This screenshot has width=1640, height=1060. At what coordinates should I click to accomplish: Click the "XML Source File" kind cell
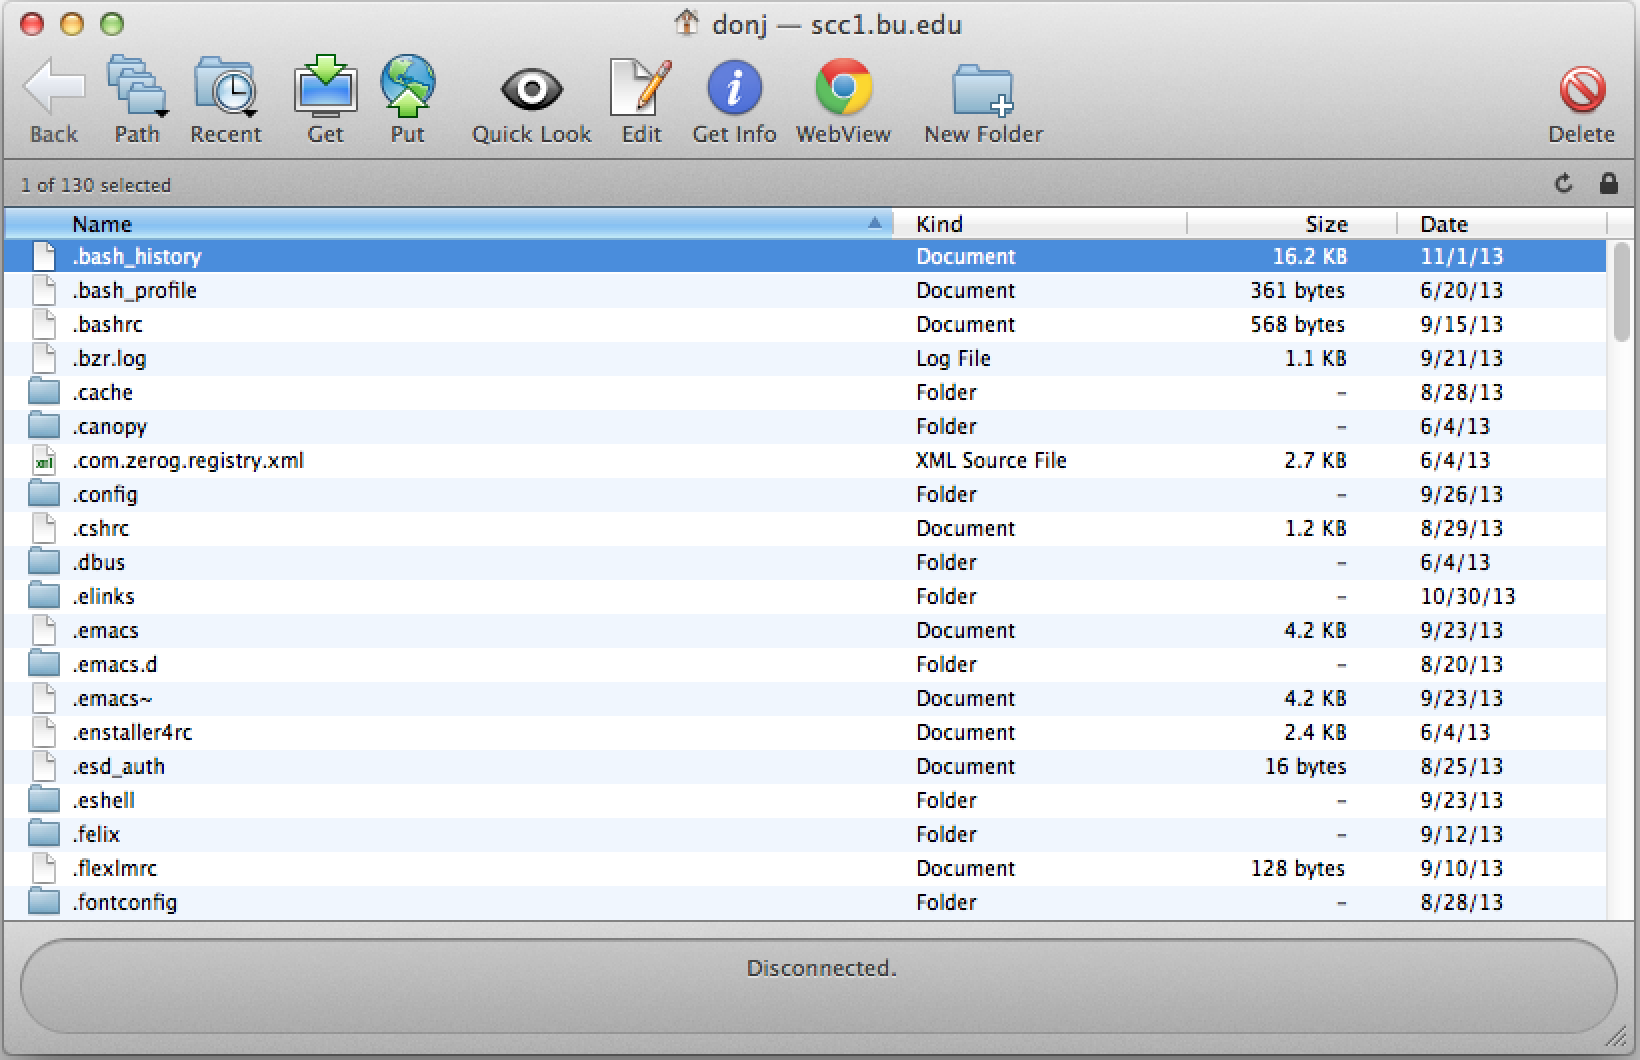coord(991,460)
